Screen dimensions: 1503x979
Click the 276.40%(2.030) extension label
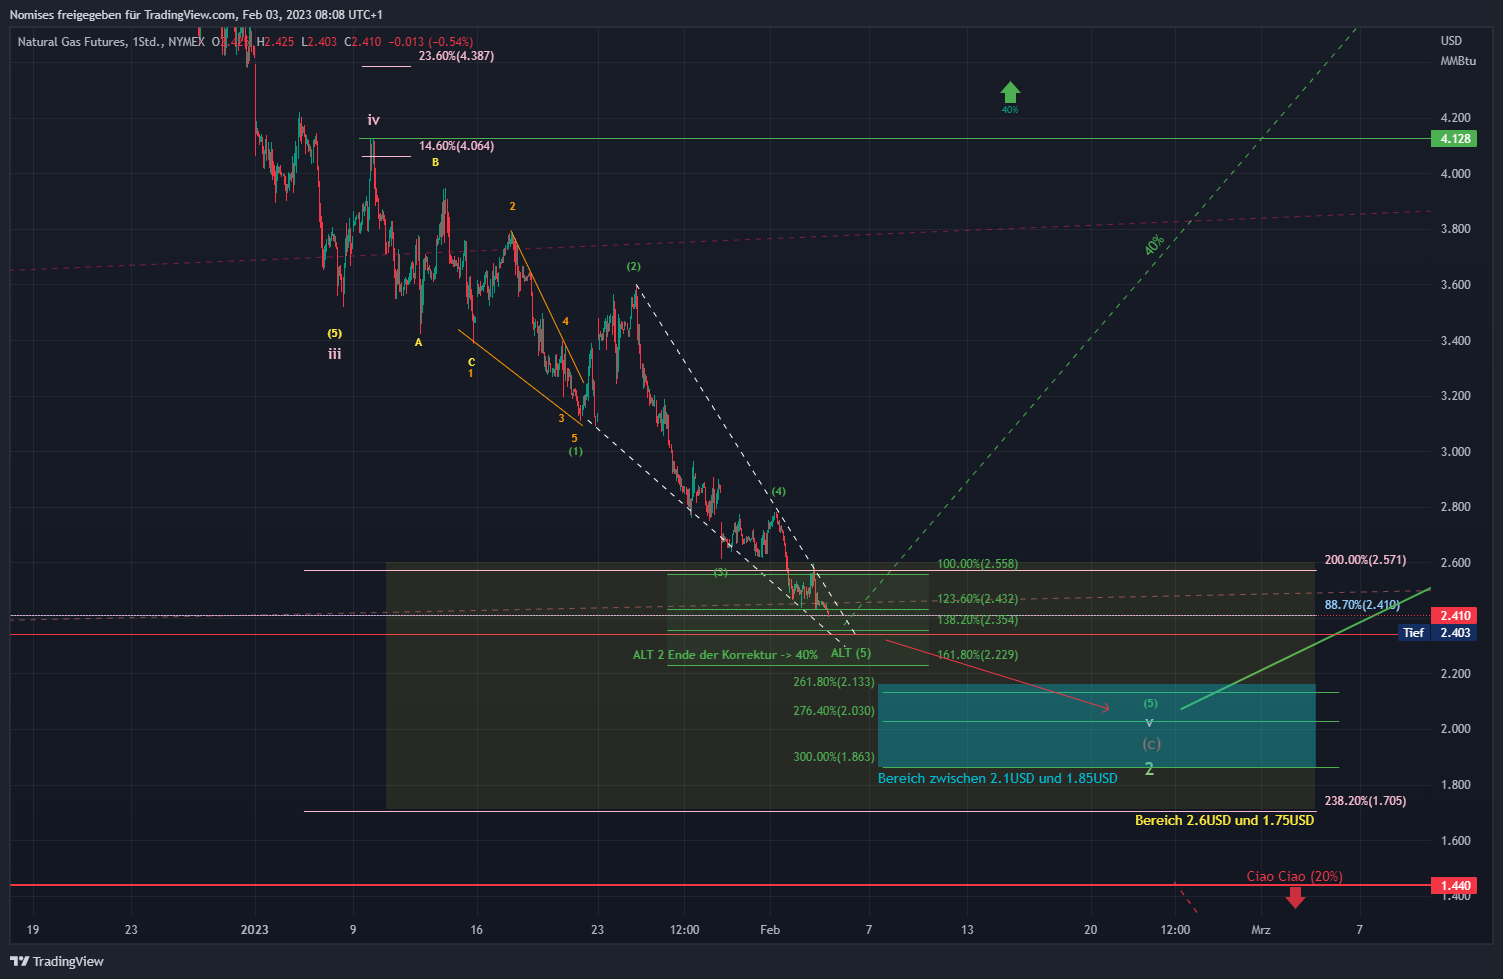coord(834,711)
